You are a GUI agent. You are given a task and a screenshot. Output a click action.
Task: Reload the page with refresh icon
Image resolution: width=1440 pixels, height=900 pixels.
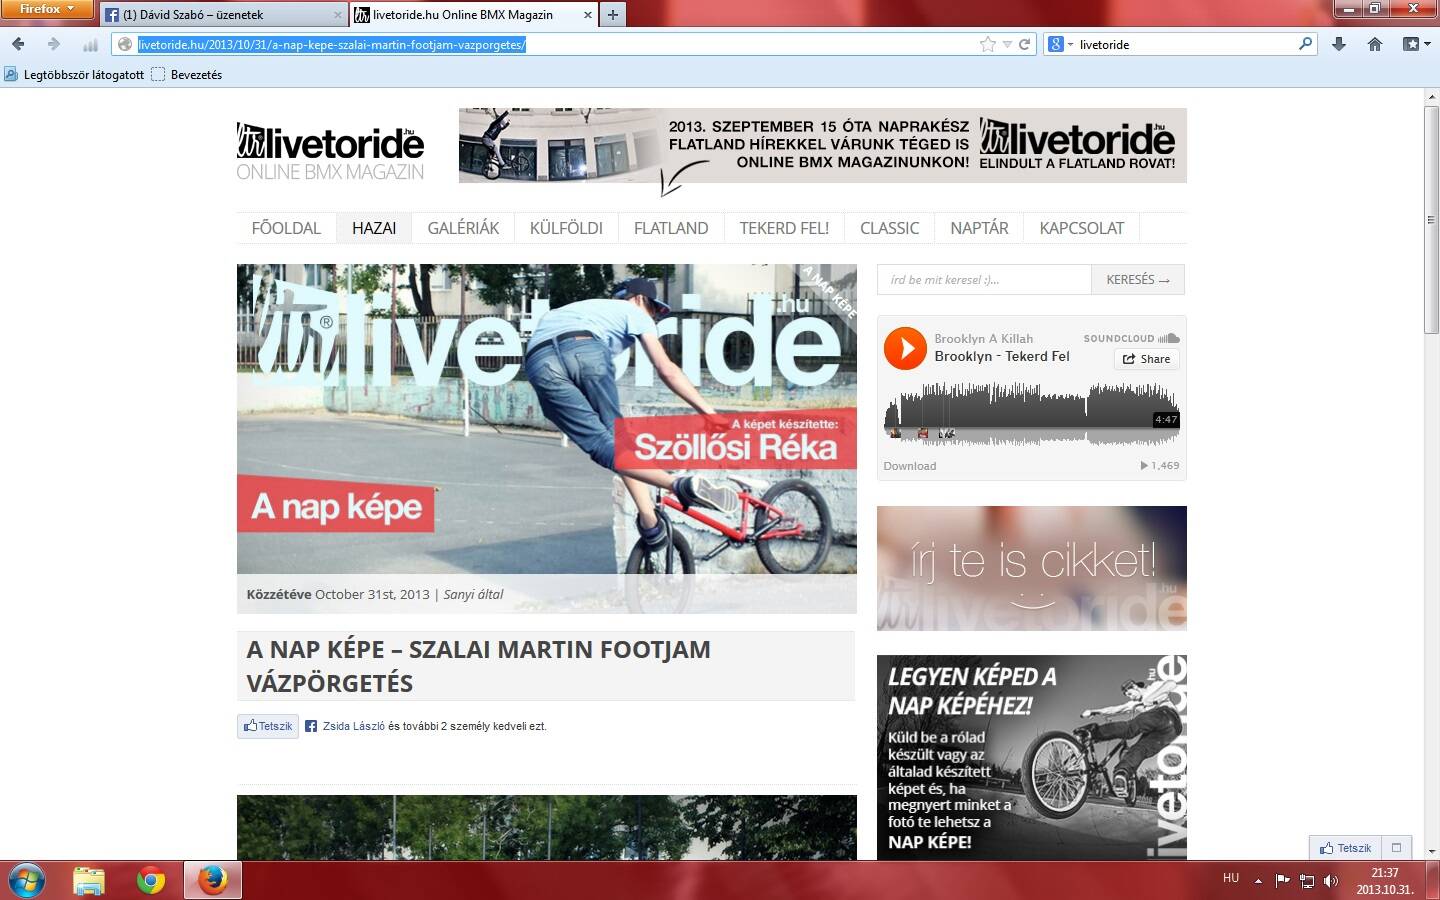click(1024, 44)
